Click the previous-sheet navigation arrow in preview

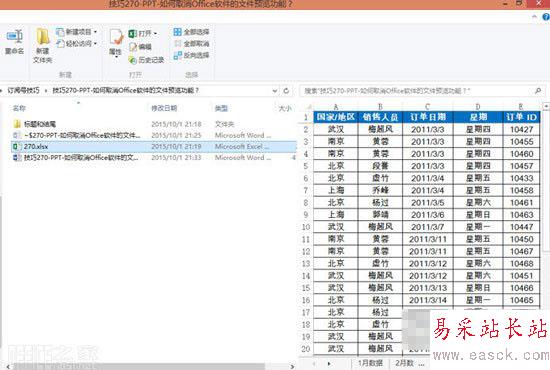click(314, 363)
